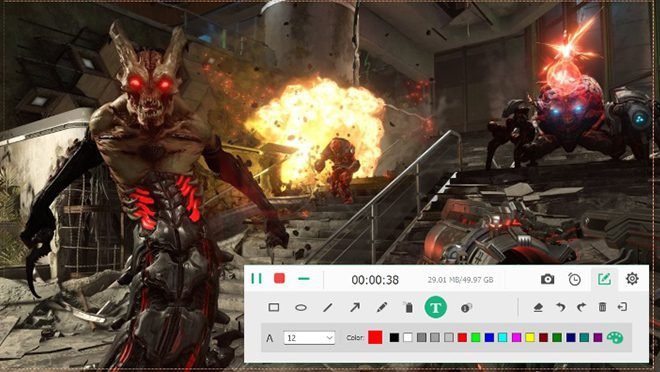Viewport: 660px width, 372px height.
Task: Select the ellipse drawing tool
Action: pos(301,308)
